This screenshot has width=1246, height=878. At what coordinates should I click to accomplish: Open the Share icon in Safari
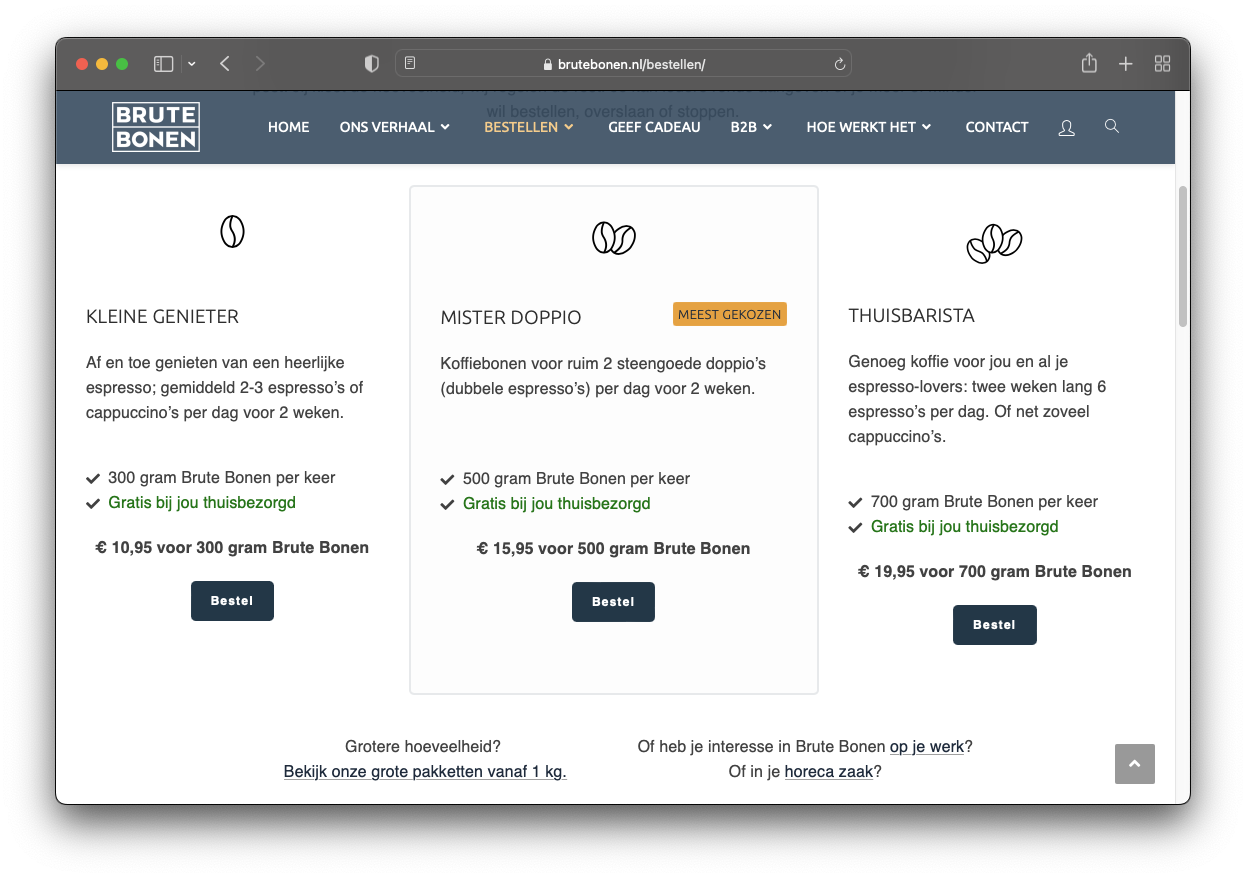pos(1089,63)
